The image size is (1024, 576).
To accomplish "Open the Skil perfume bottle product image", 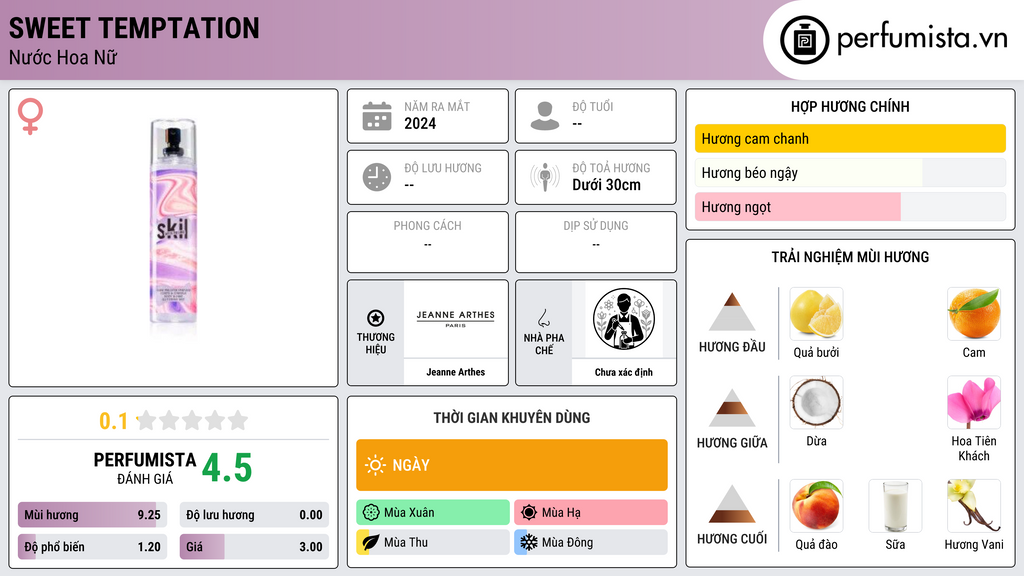I will [x=173, y=222].
